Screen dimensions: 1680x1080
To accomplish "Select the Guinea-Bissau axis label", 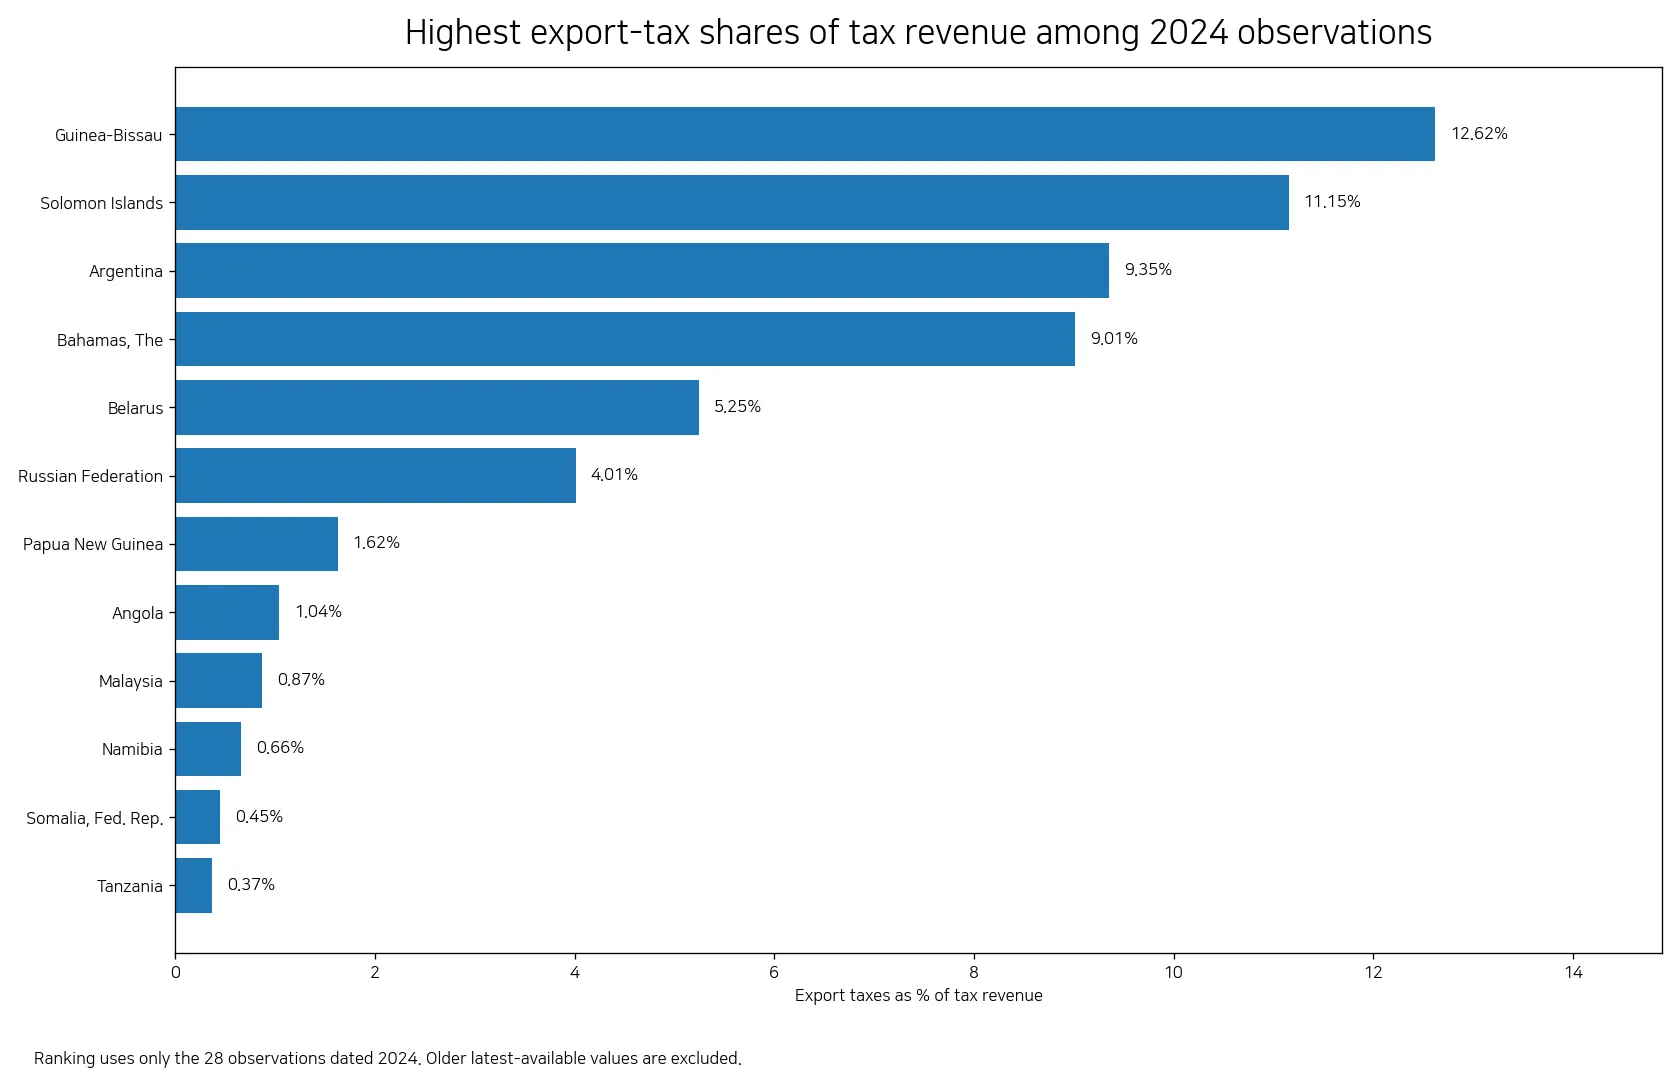I will click(108, 135).
